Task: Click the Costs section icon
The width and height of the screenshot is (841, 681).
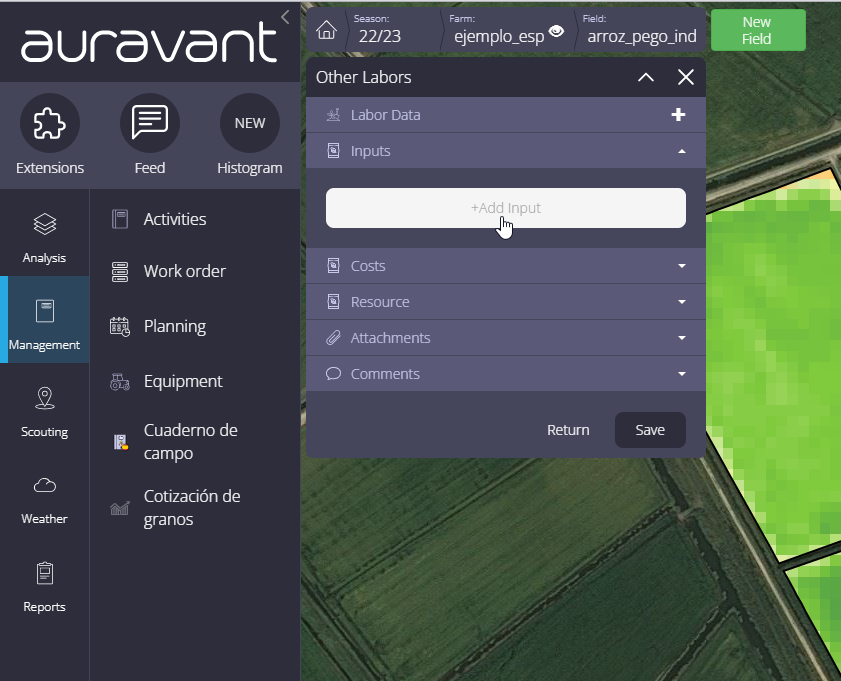Action: 333,265
